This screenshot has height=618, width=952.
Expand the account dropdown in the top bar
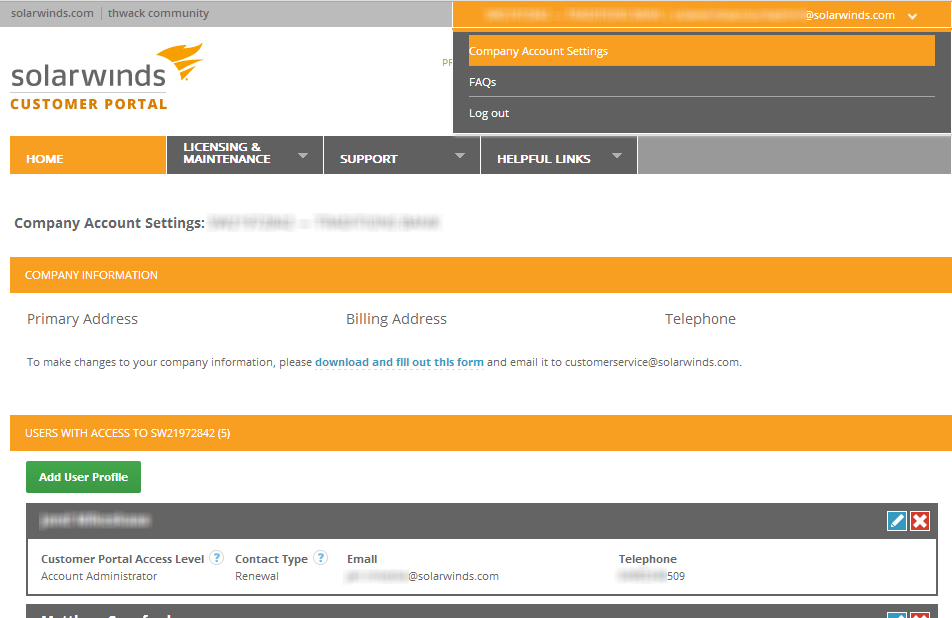911,16
